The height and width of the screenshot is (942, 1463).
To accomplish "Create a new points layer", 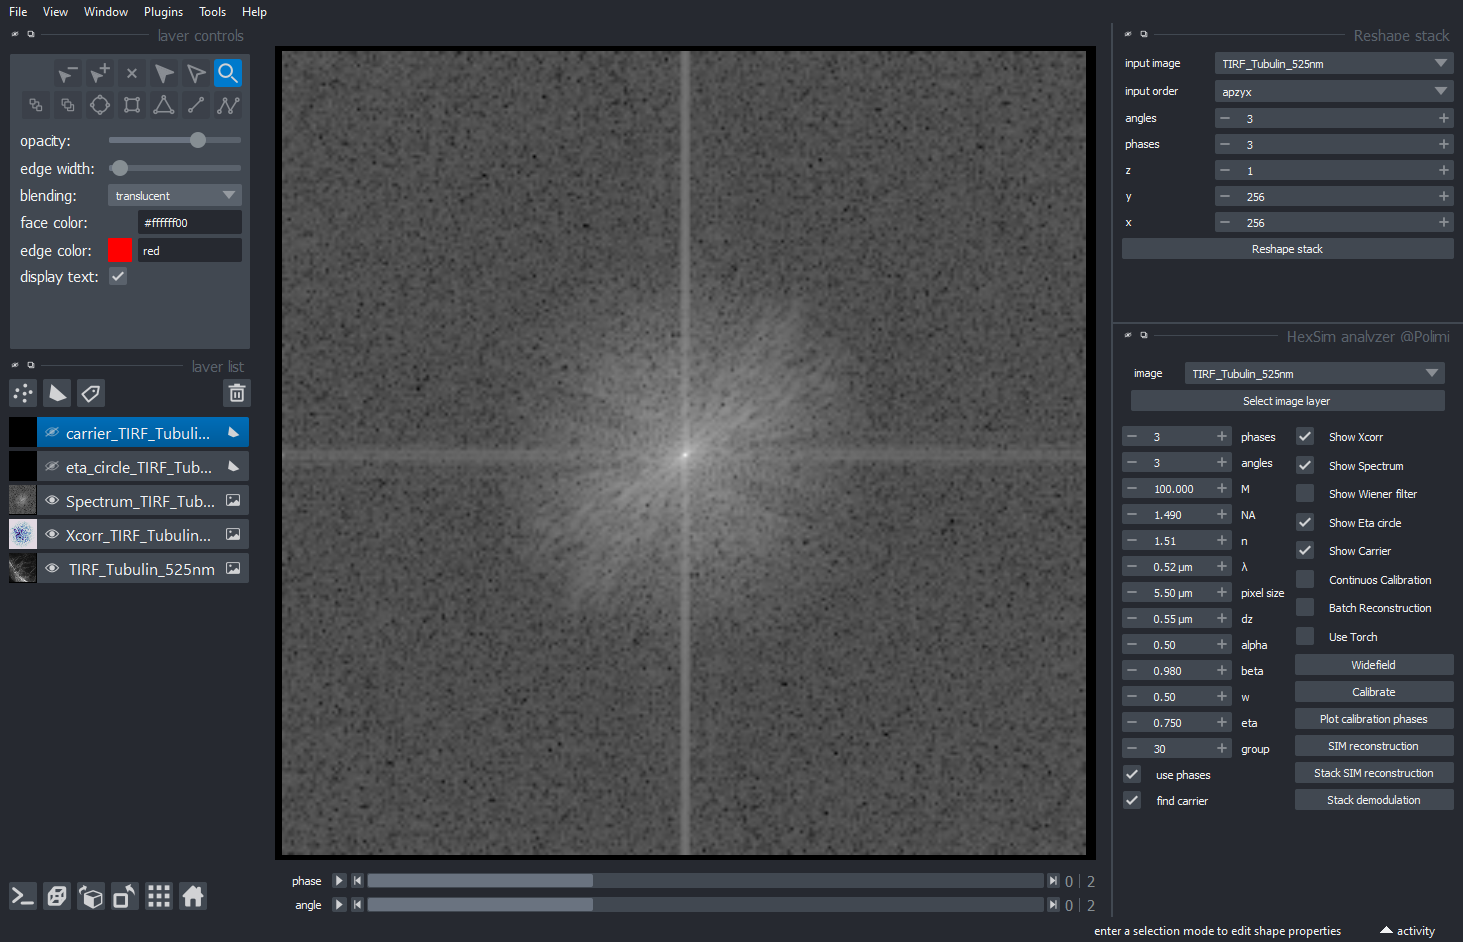I will pos(23,393).
